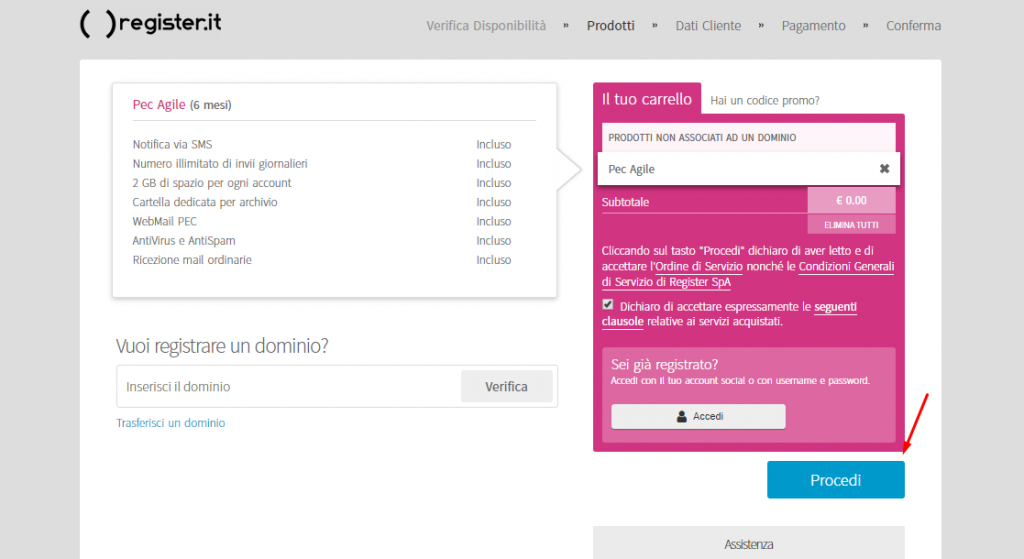
Task: Click the user icon on Accedi button
Action: point(682,416)
